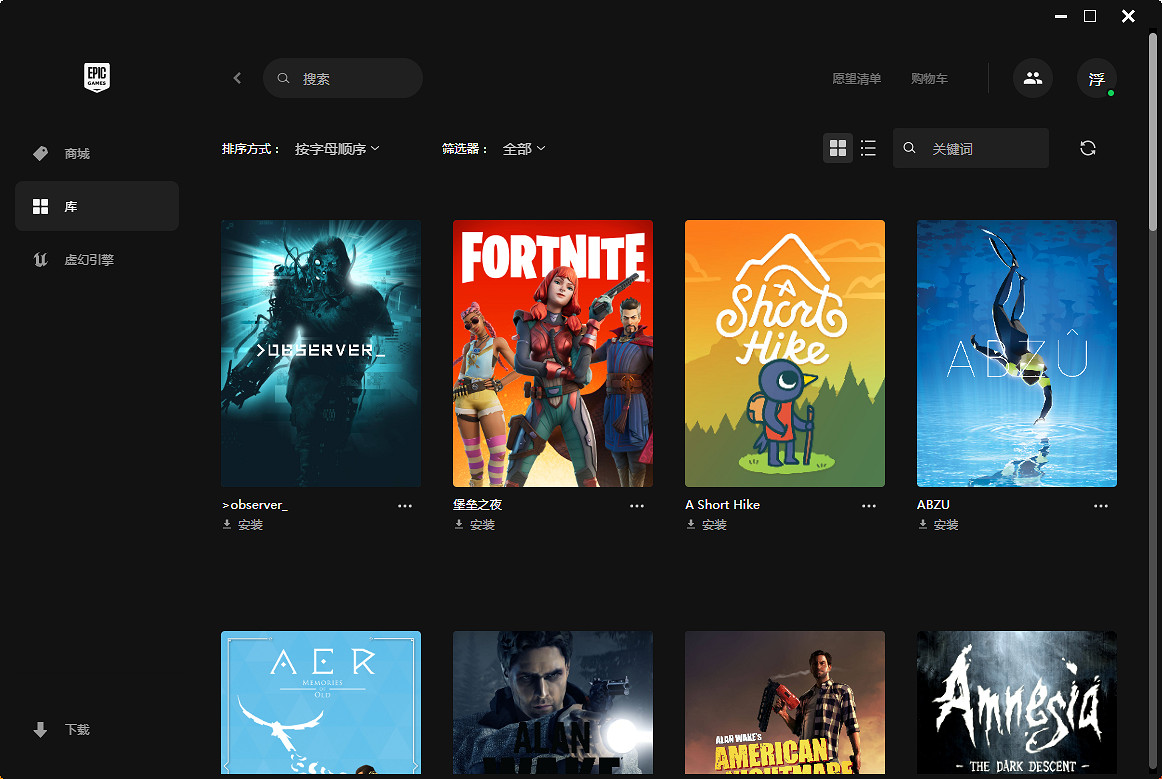Go back with the back arrow
1162x779 pixels.
tap(237, 78)
